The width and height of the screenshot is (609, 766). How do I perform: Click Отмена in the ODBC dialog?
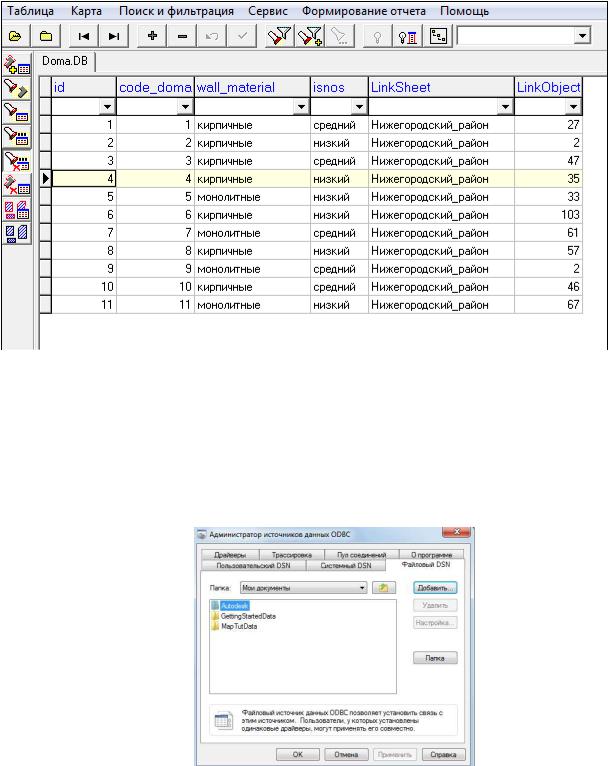click(x=346, y=754)
